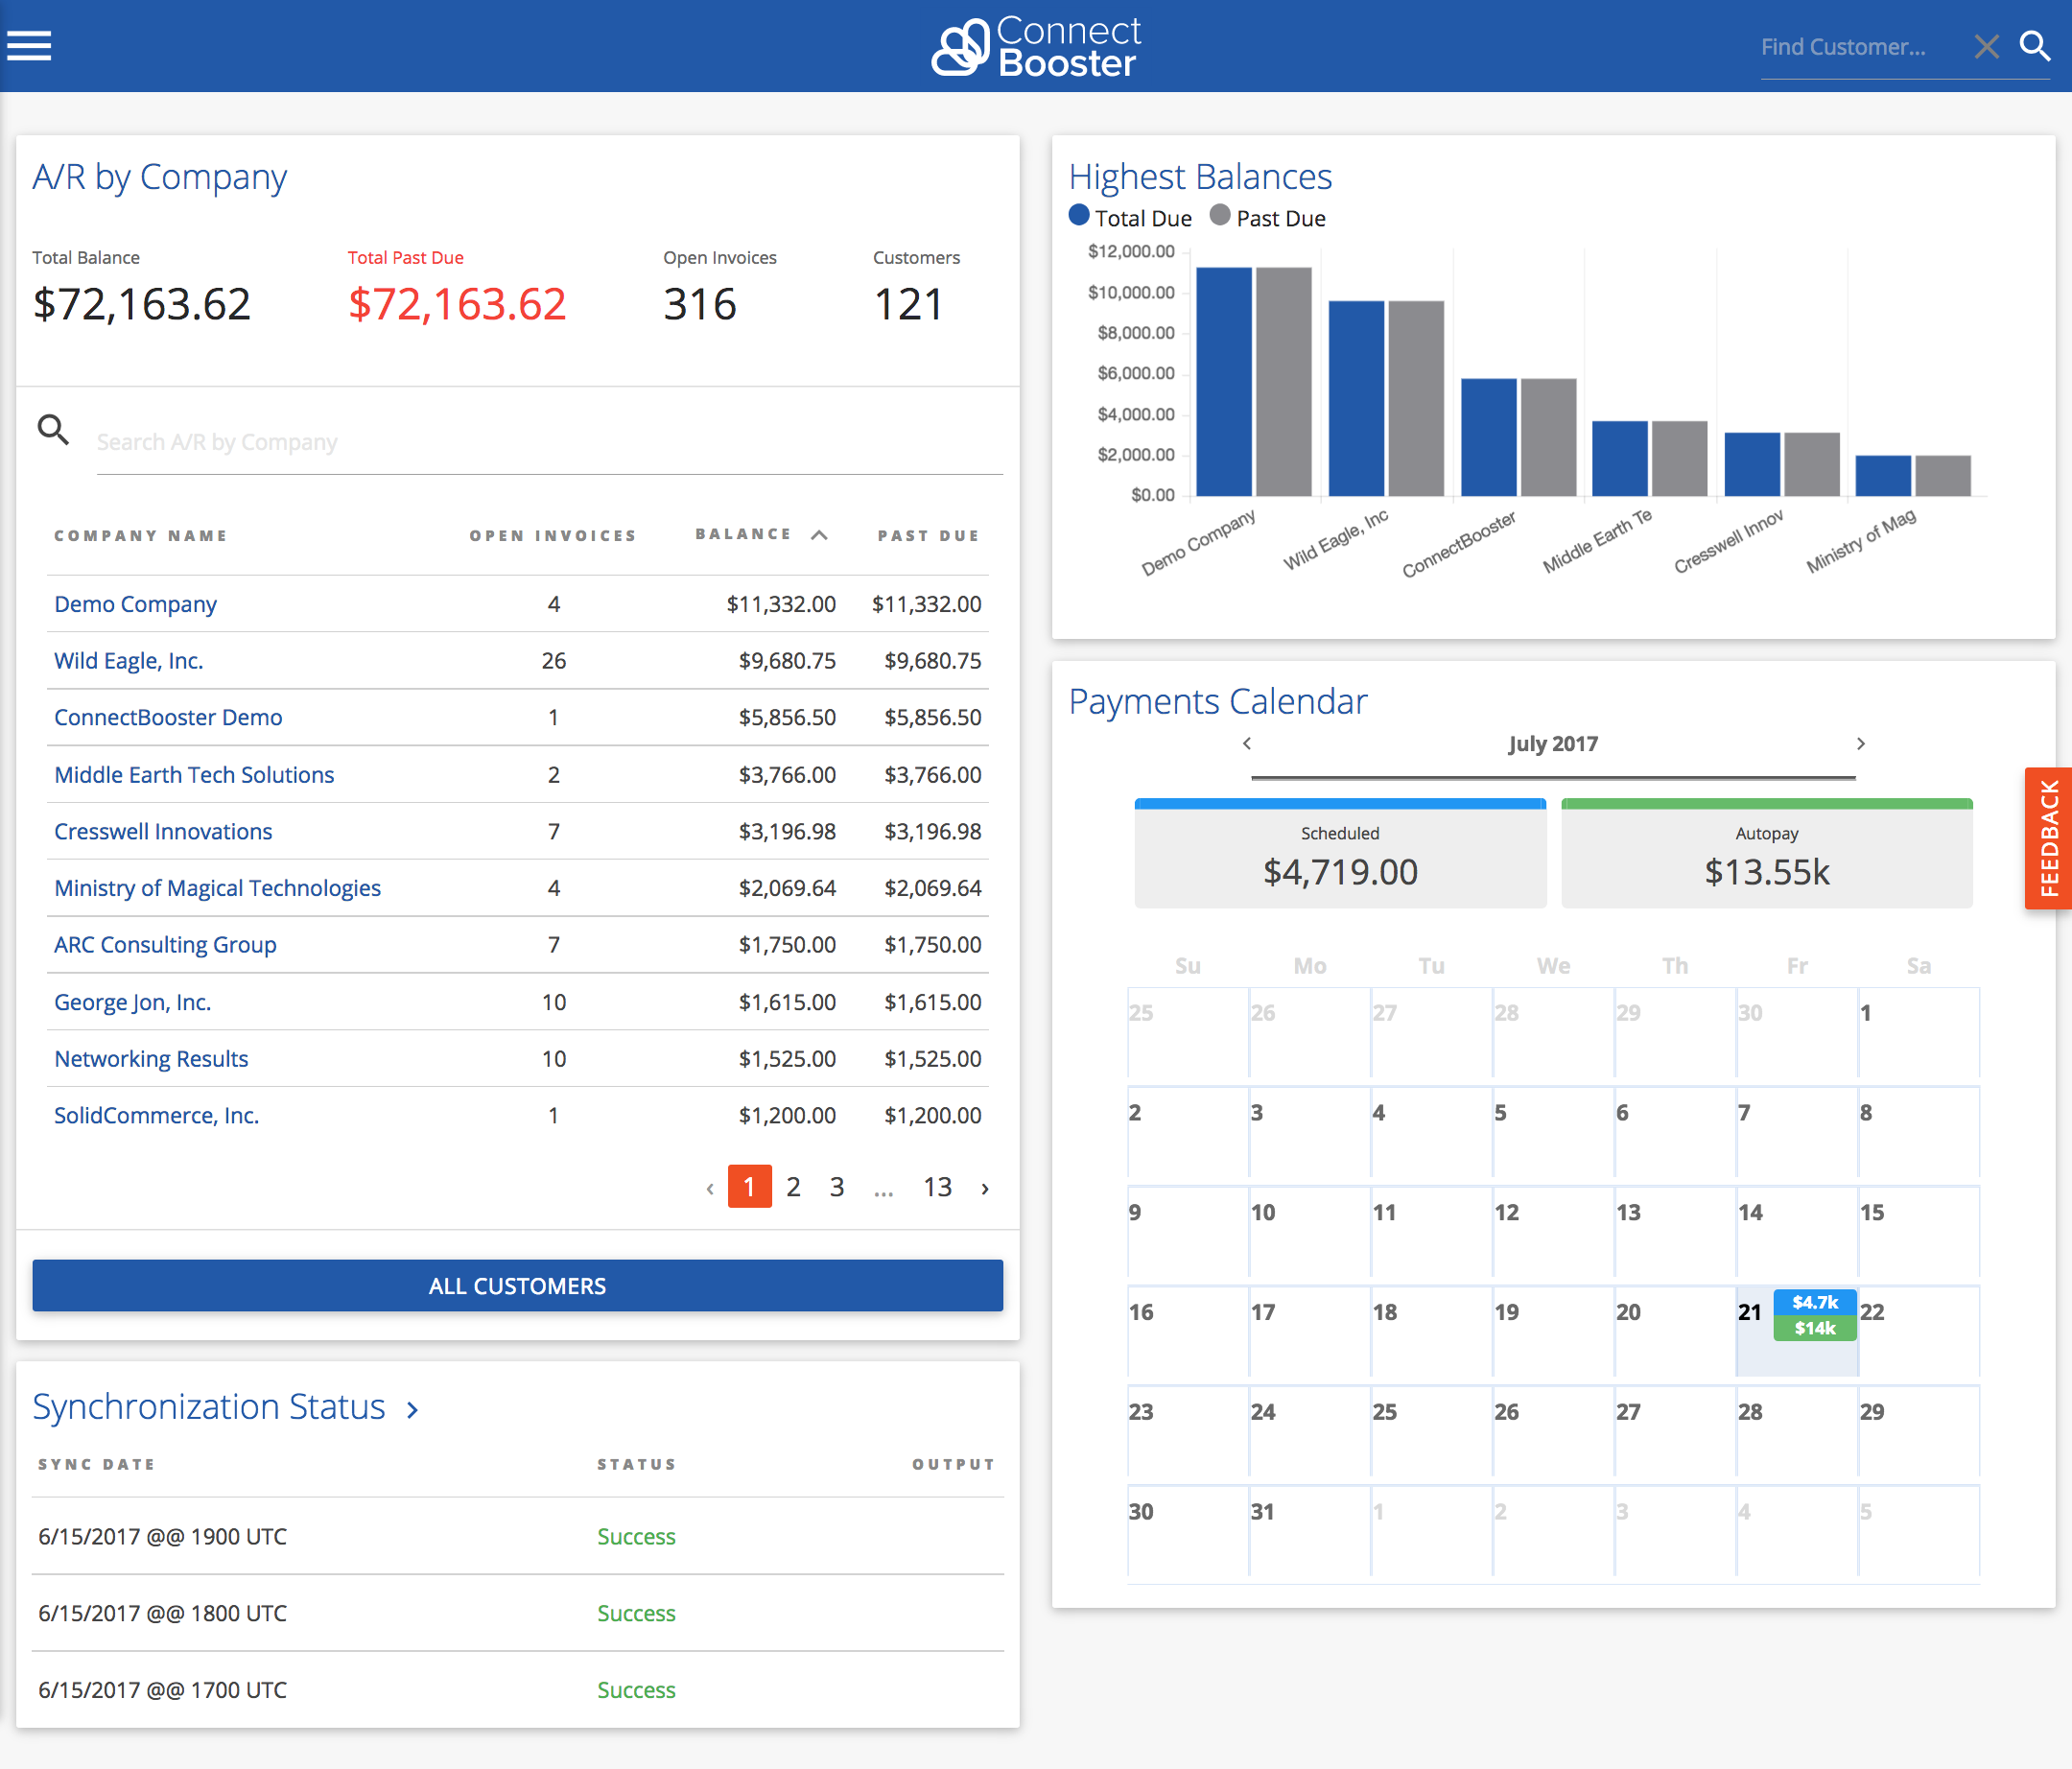The width and height of the screenshot is (2072, 1769).
Task: Click Success status for 1700 UTC sync
Action: (636, 1690)
